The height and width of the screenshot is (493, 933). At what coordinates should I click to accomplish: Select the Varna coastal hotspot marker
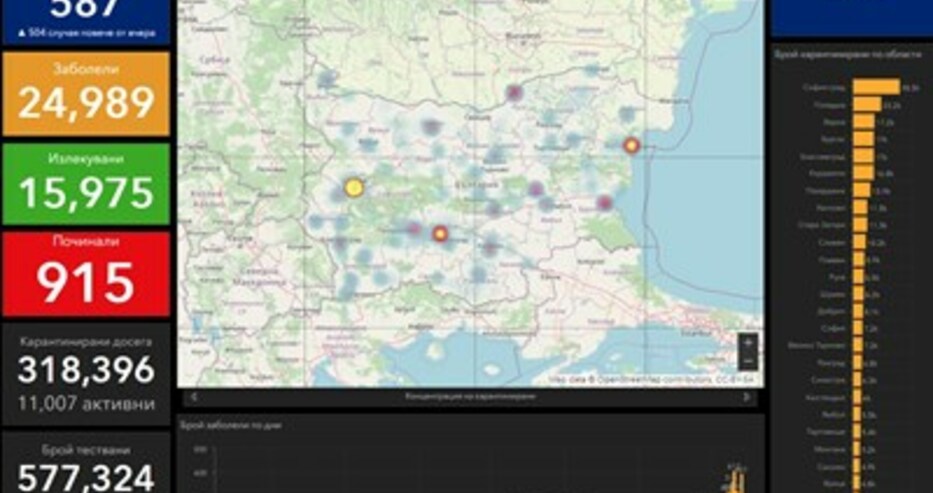(631, 145)
